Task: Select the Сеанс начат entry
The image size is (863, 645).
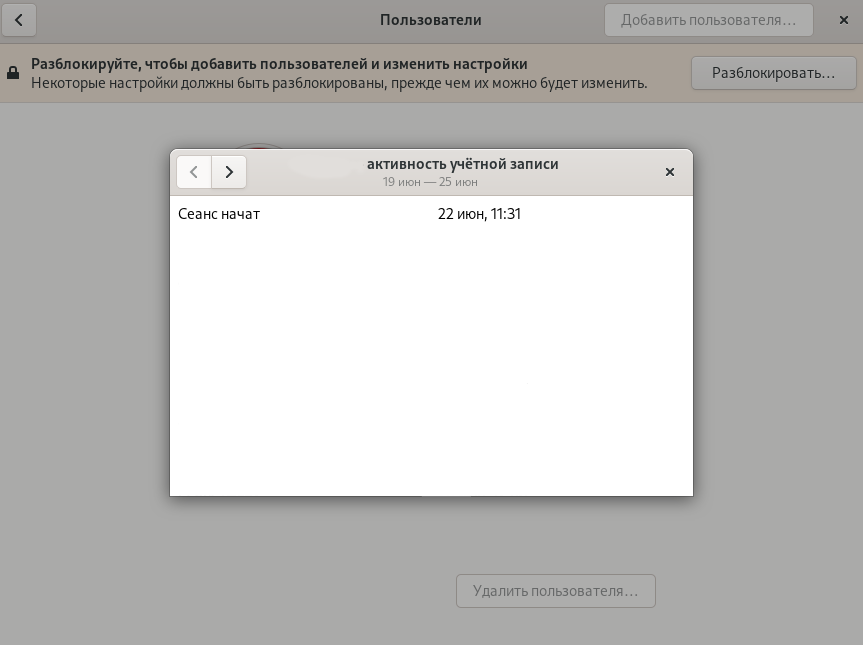Action: tap(219, 214)
